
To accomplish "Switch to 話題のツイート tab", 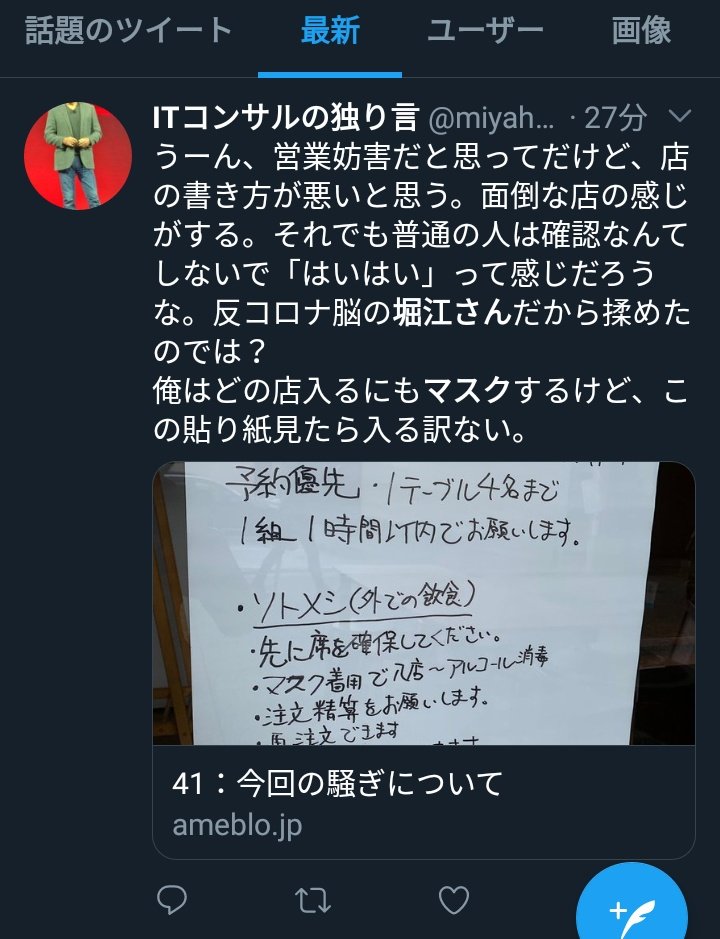I will 129,31.
